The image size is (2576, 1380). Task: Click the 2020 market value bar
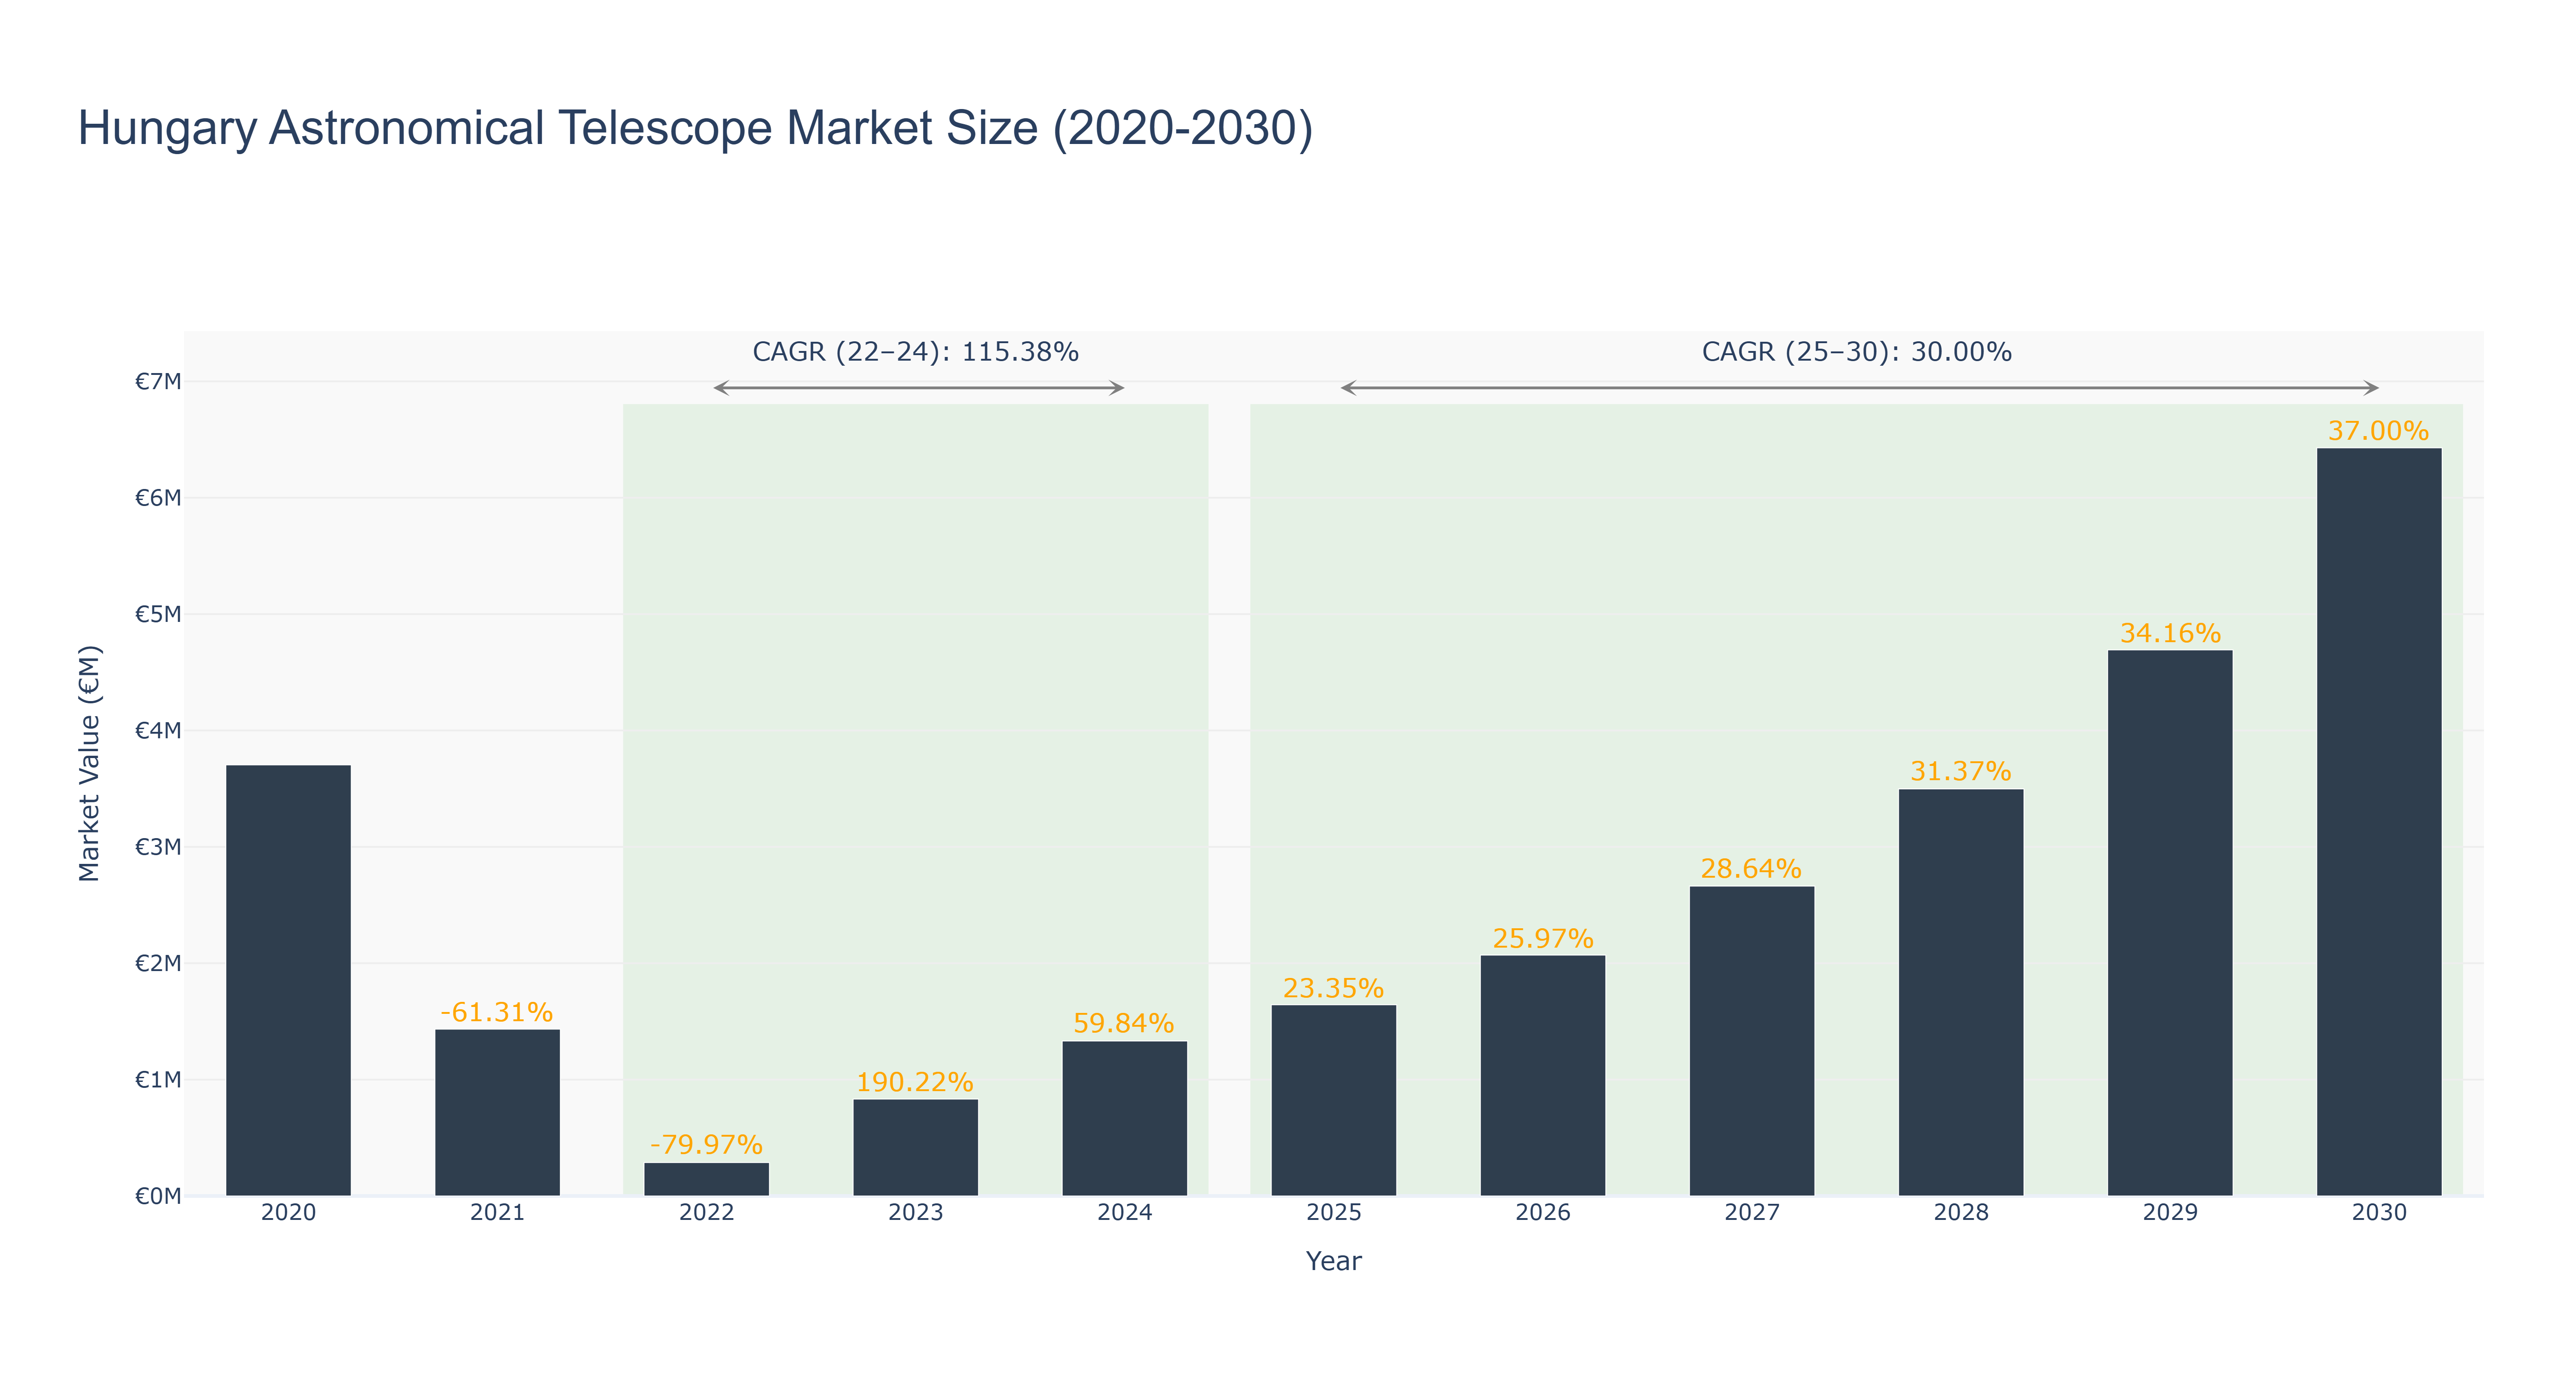[x=288, y=980]
